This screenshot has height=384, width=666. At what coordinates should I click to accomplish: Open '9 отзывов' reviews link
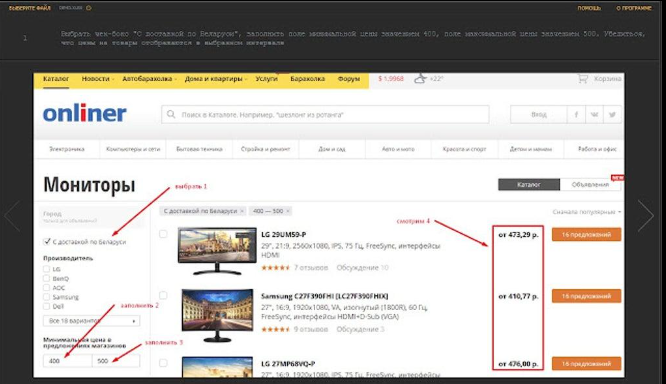pos(311,329)
